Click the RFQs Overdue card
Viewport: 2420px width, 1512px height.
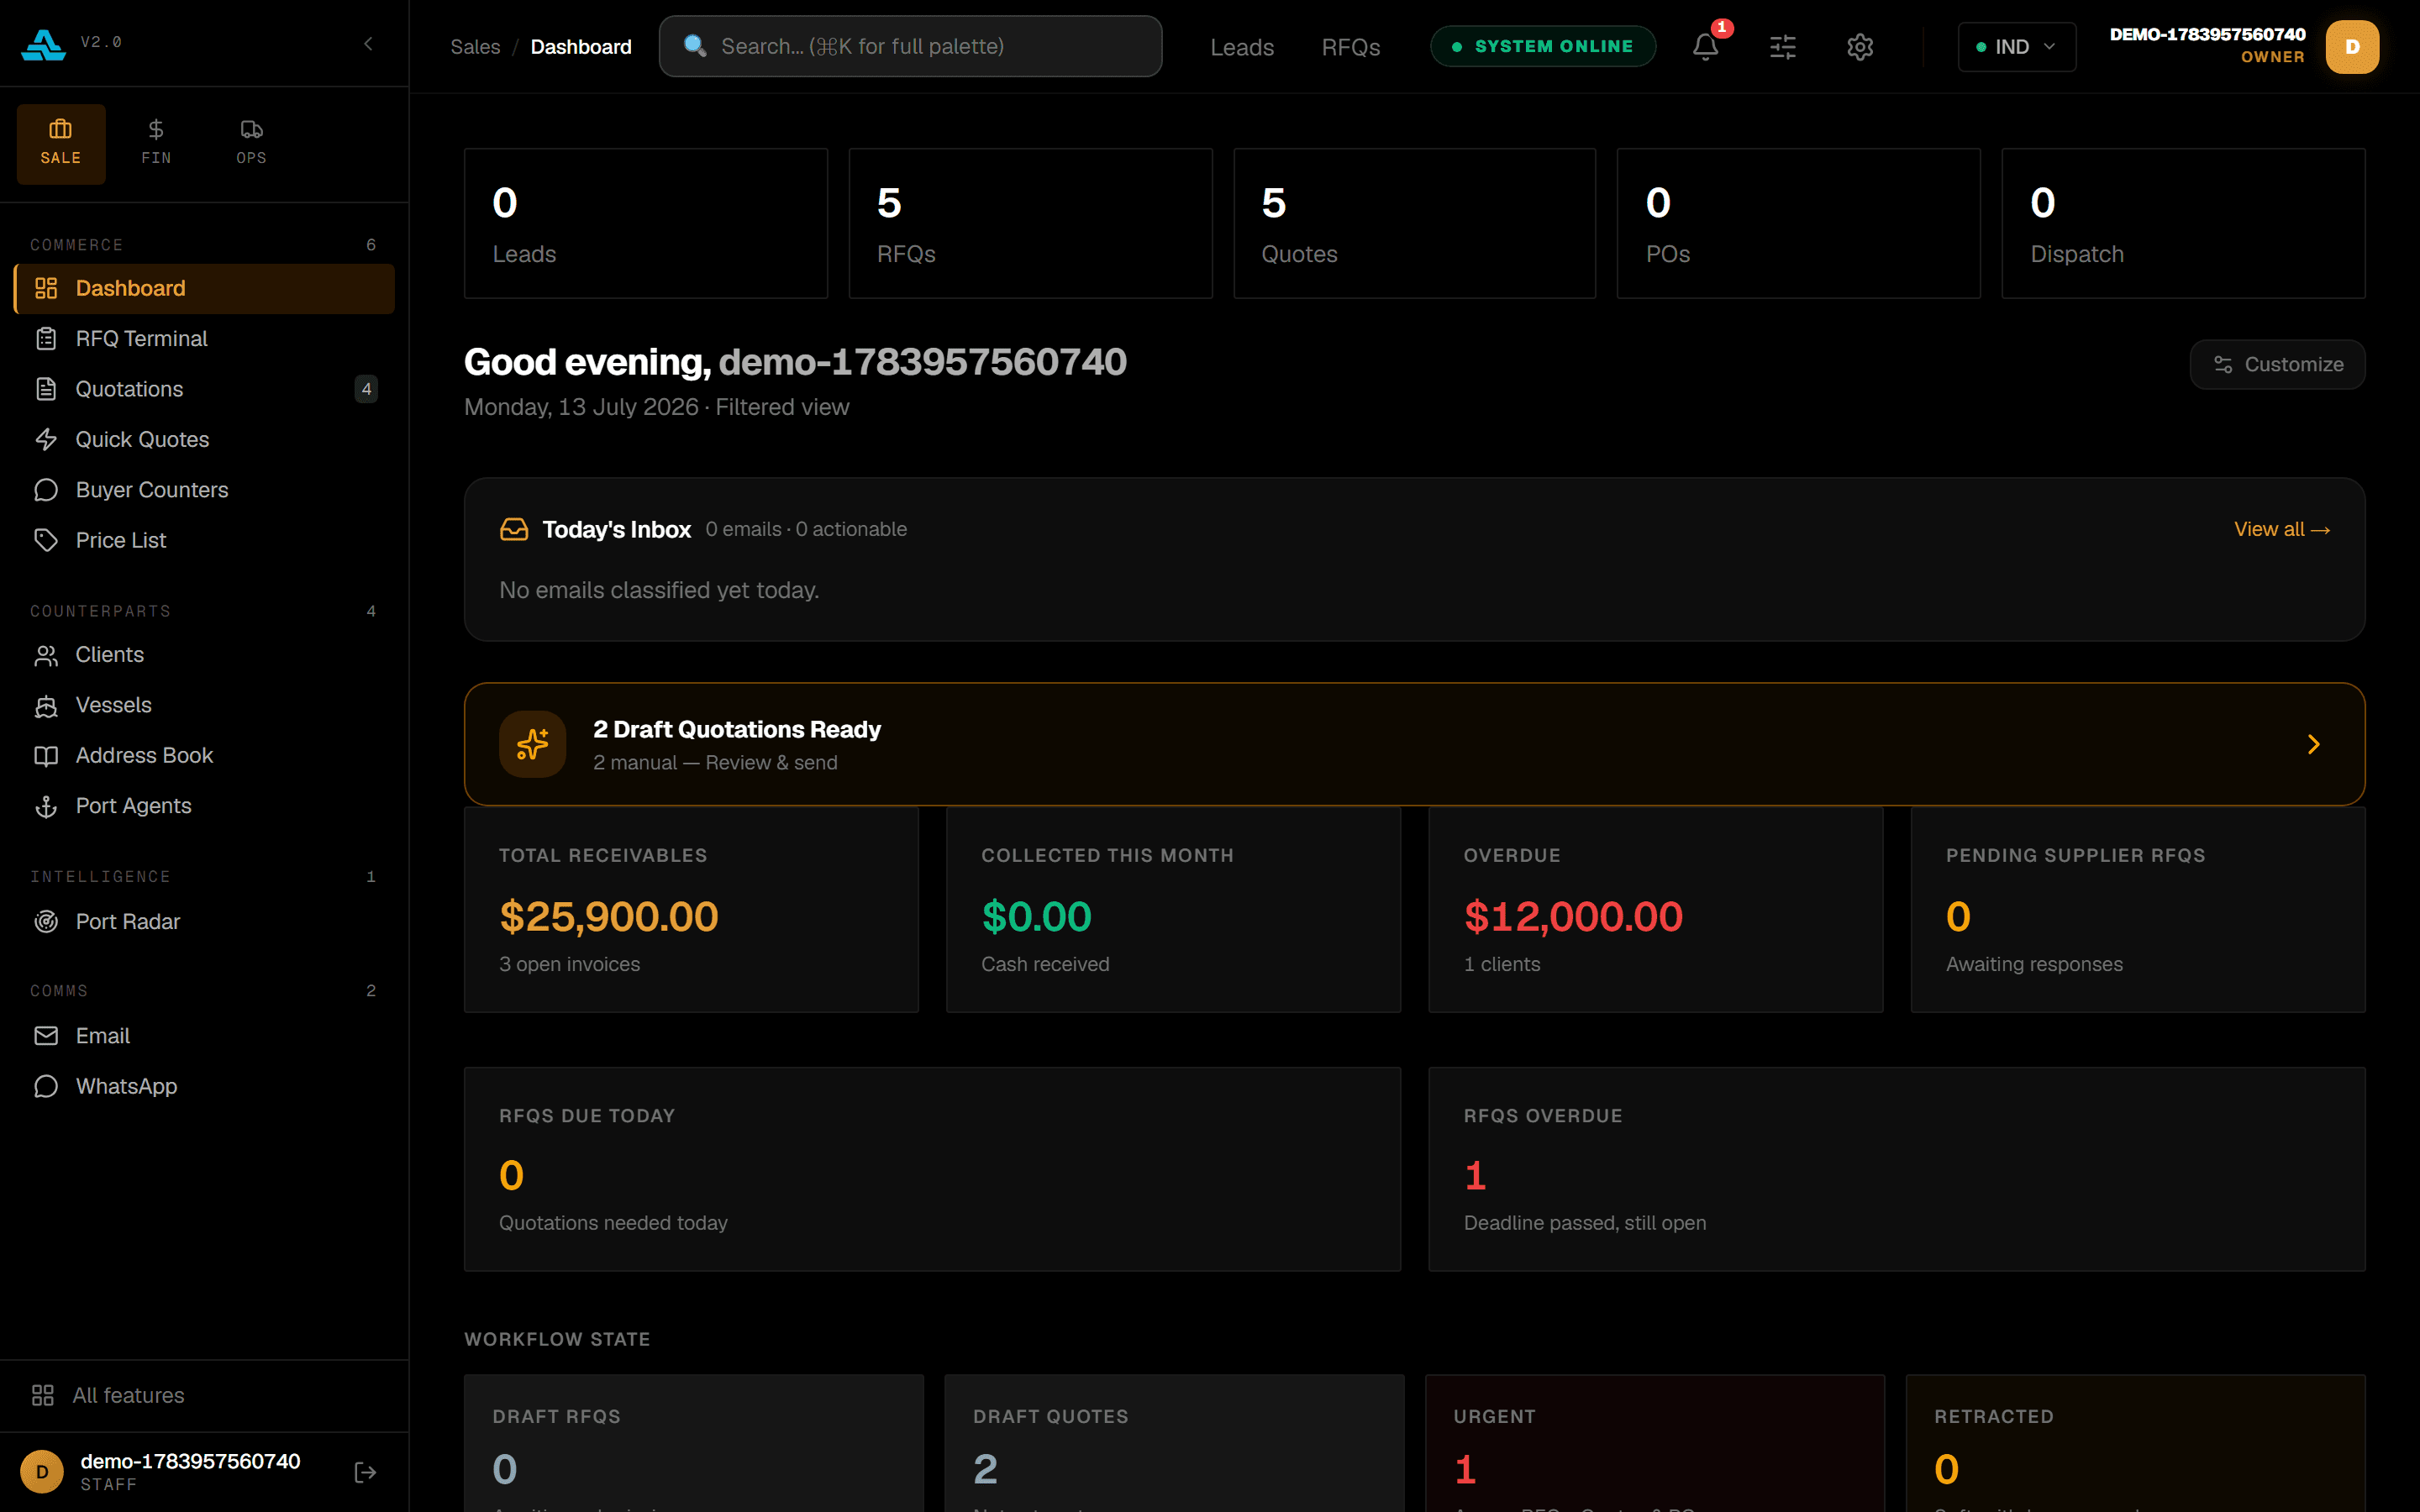[x=1896, y=1169]
